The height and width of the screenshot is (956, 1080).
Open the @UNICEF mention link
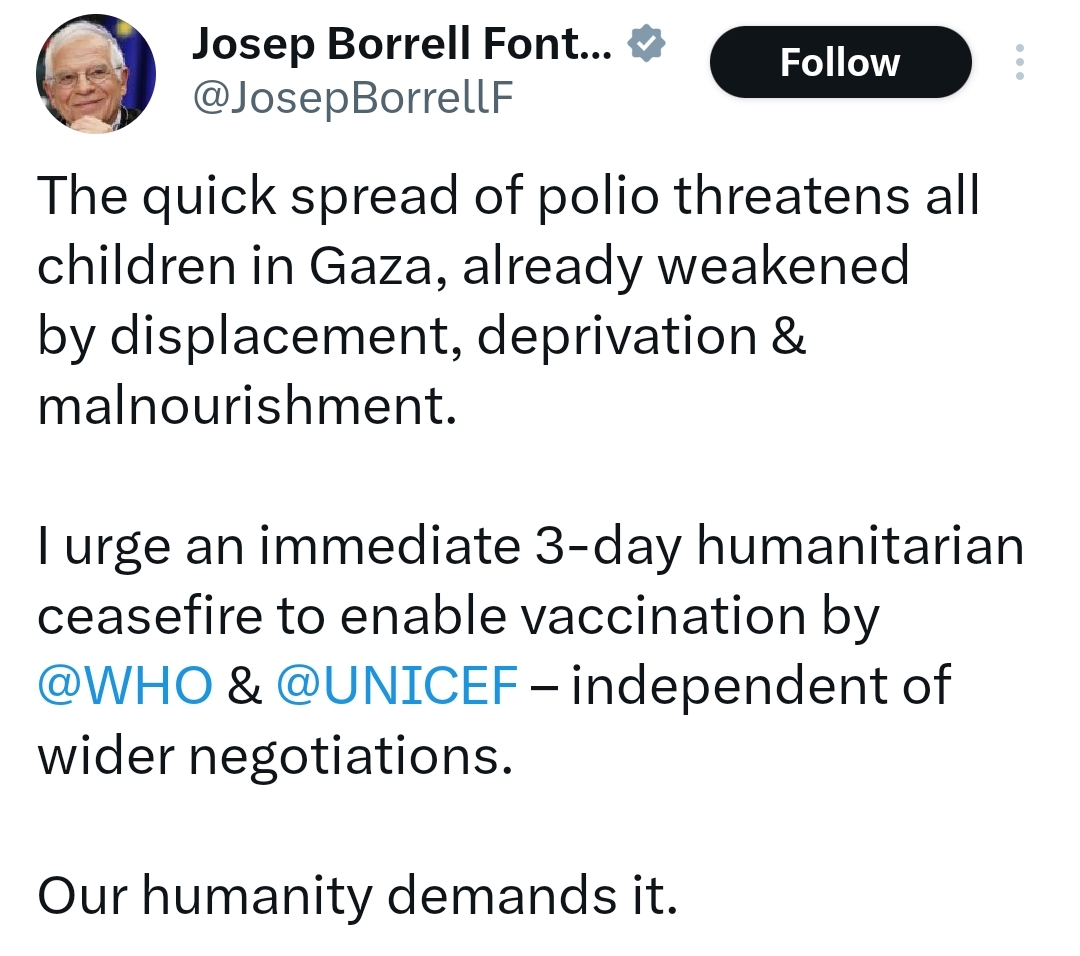point(396,686)
